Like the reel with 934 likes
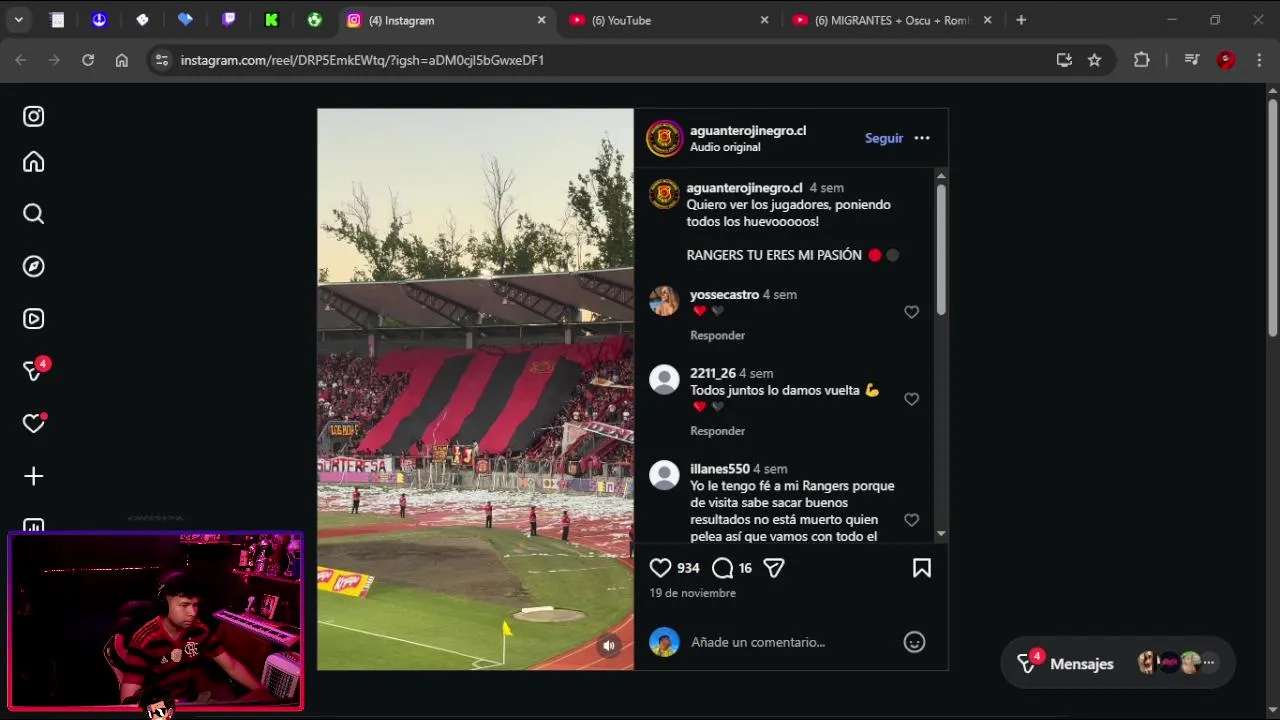This screenshot has height=720, width=1280. click(x=660, y=568)
